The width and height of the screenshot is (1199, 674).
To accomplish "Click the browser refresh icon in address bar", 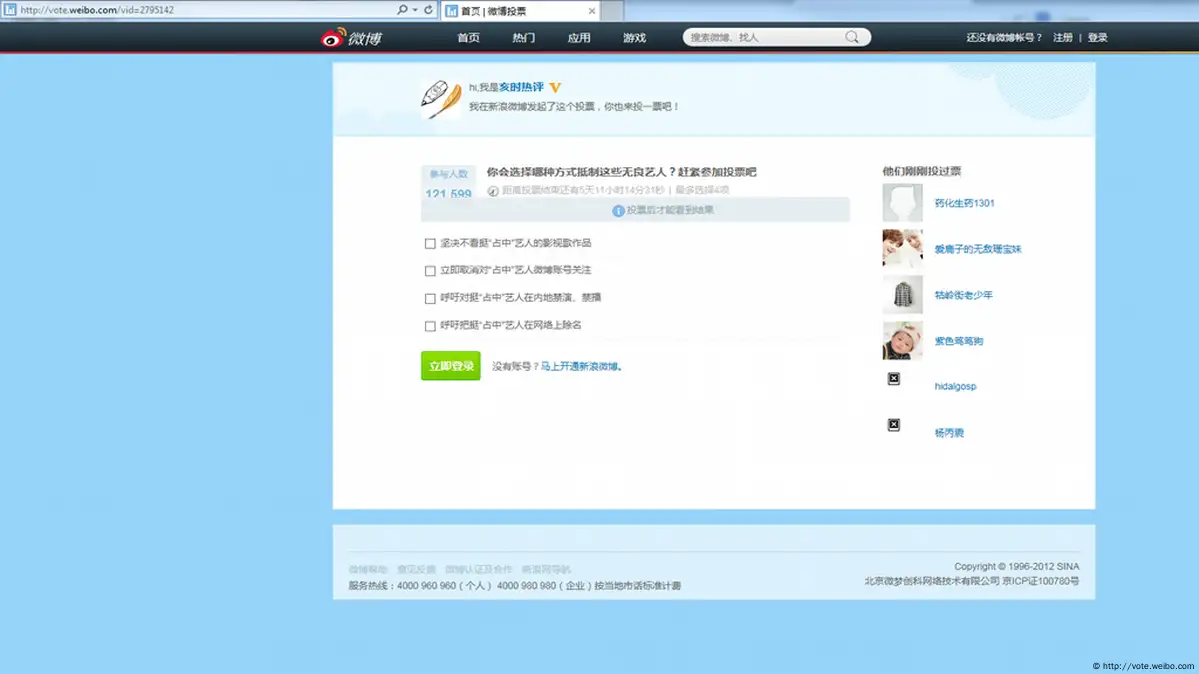I will click(429, 10).
